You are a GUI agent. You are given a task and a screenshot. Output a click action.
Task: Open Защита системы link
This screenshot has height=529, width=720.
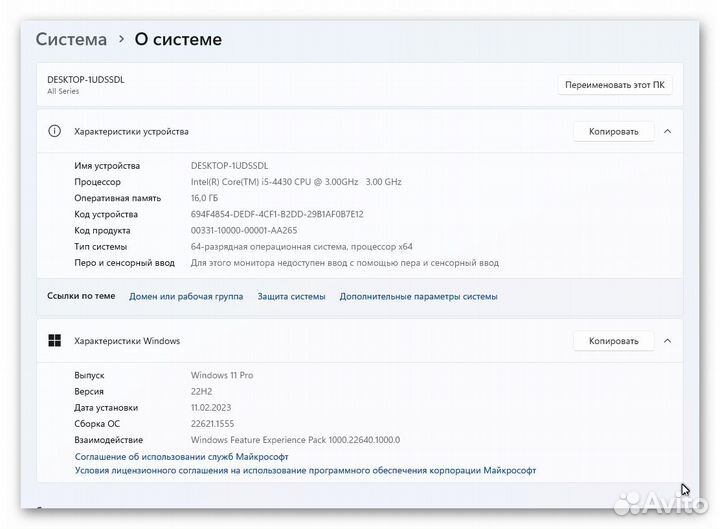[291, 297]
